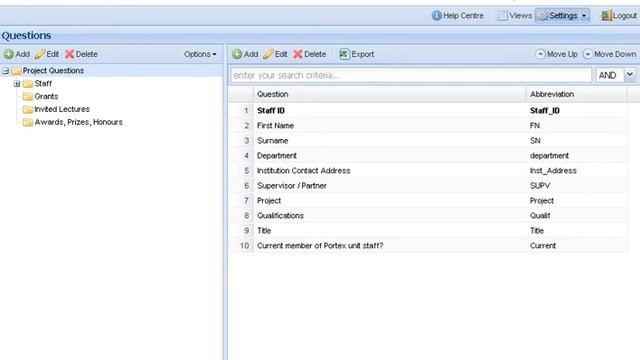Export the questions list
Image resolution: width=640 pixels, height=360 pixels.
coord(356,54)
